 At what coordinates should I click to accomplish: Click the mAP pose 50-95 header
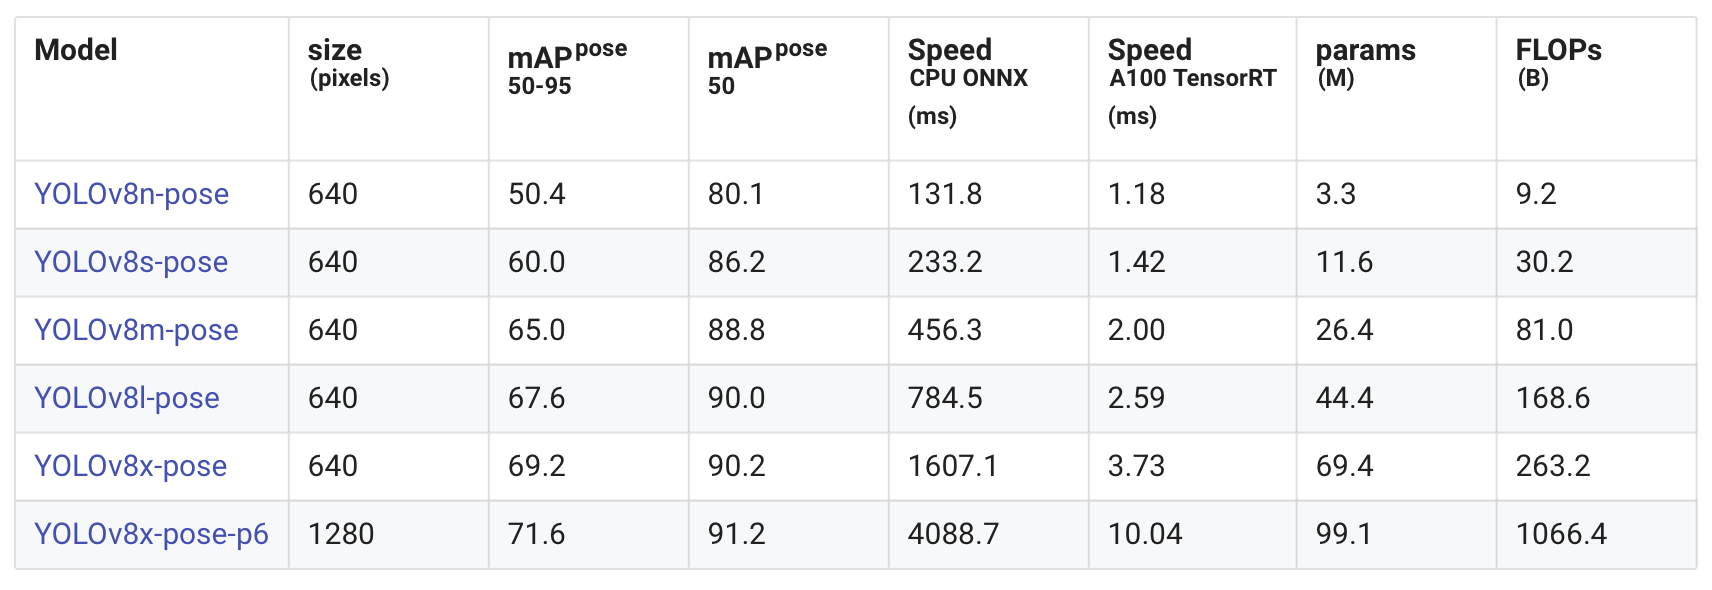567,67
